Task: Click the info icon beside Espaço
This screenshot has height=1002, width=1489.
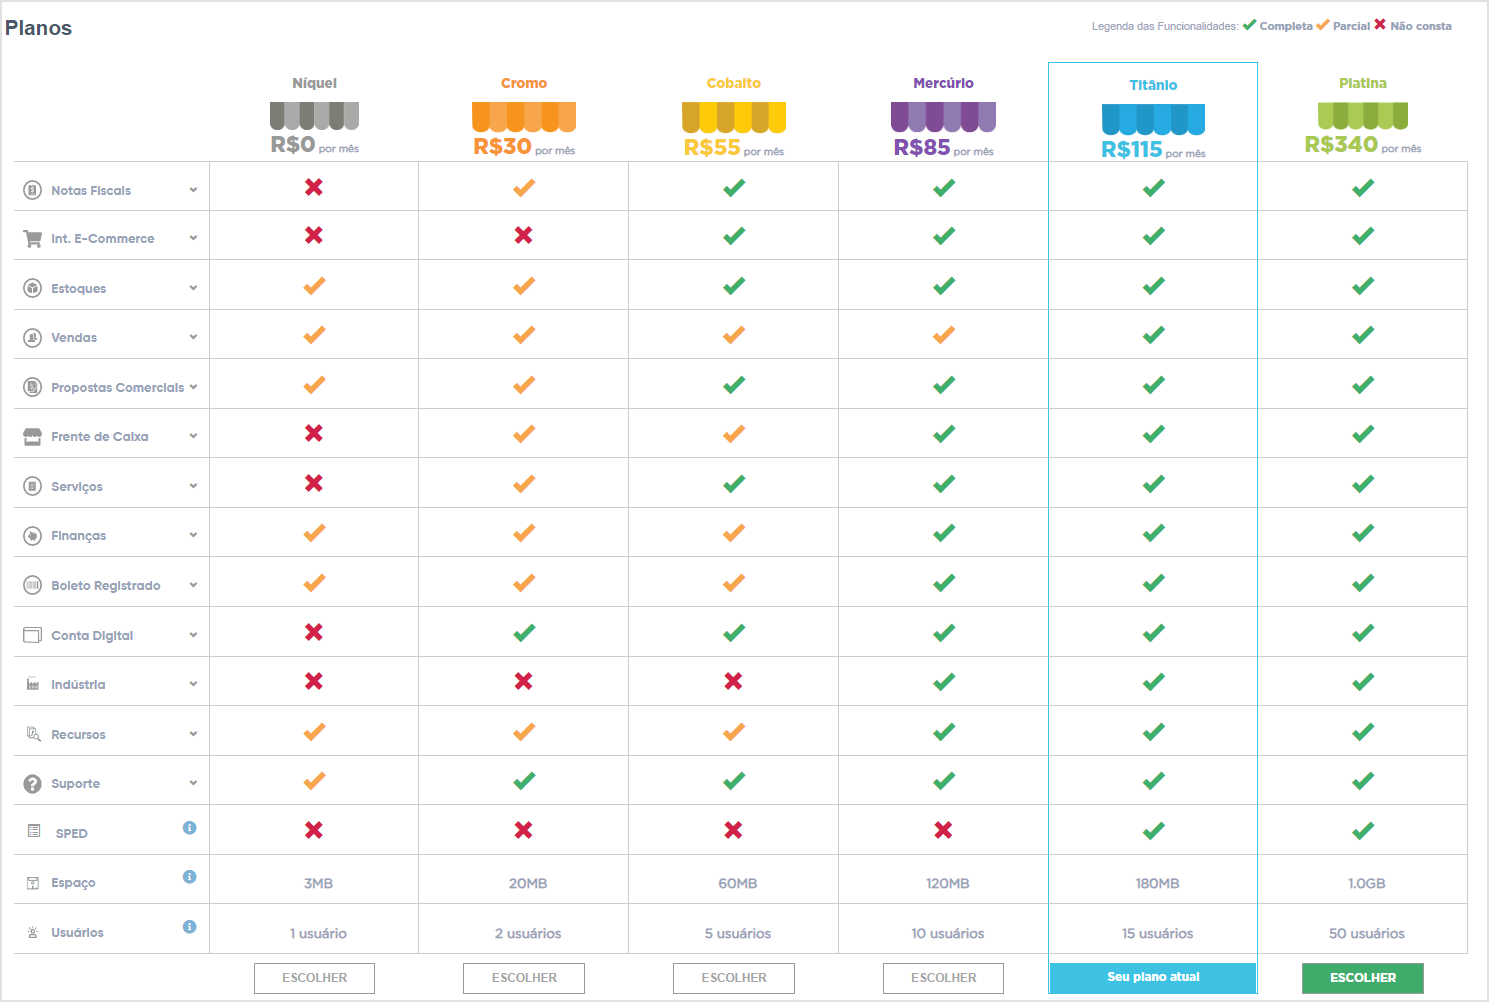Action: (189, 877)
